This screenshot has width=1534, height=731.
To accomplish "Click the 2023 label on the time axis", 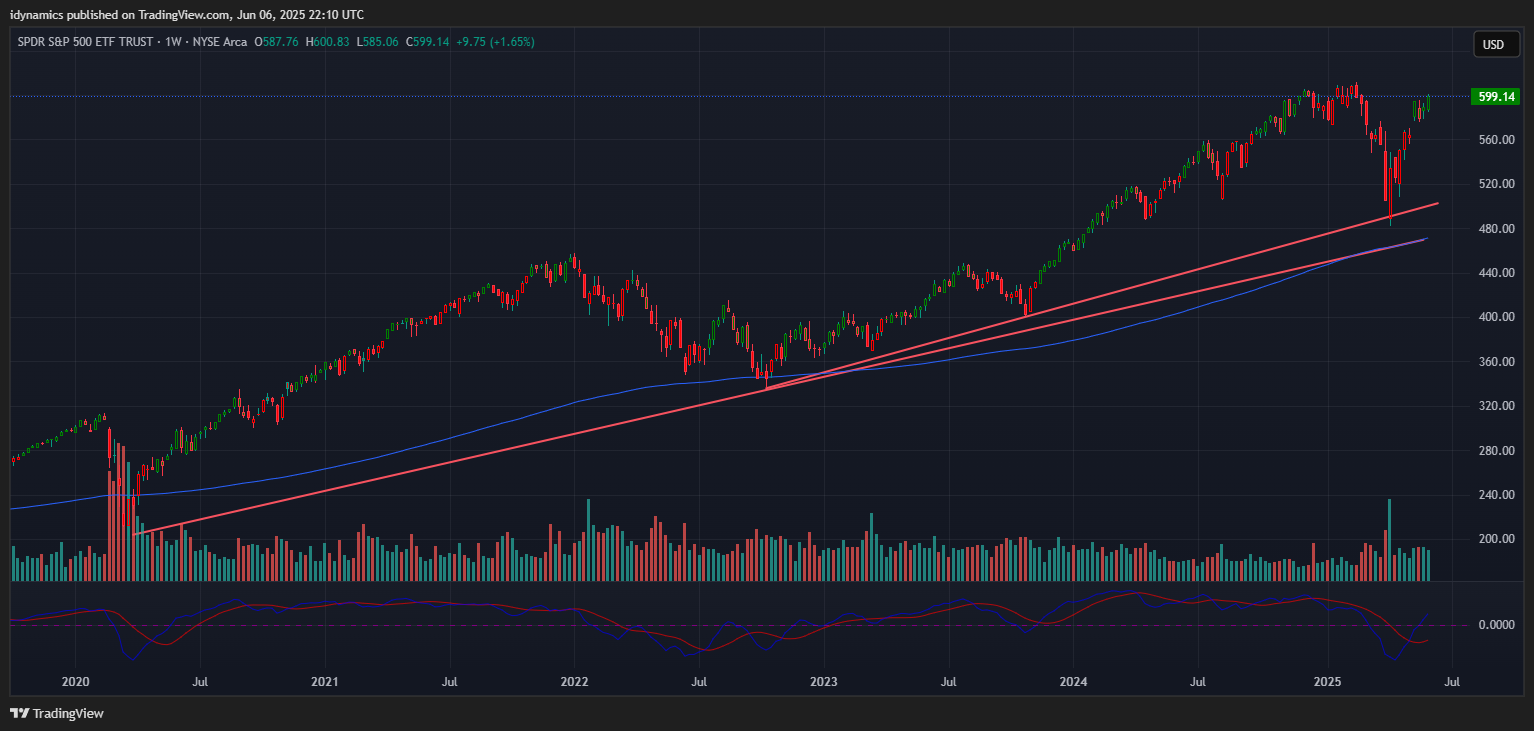I will pyautogui.click(x=823, y=682).
